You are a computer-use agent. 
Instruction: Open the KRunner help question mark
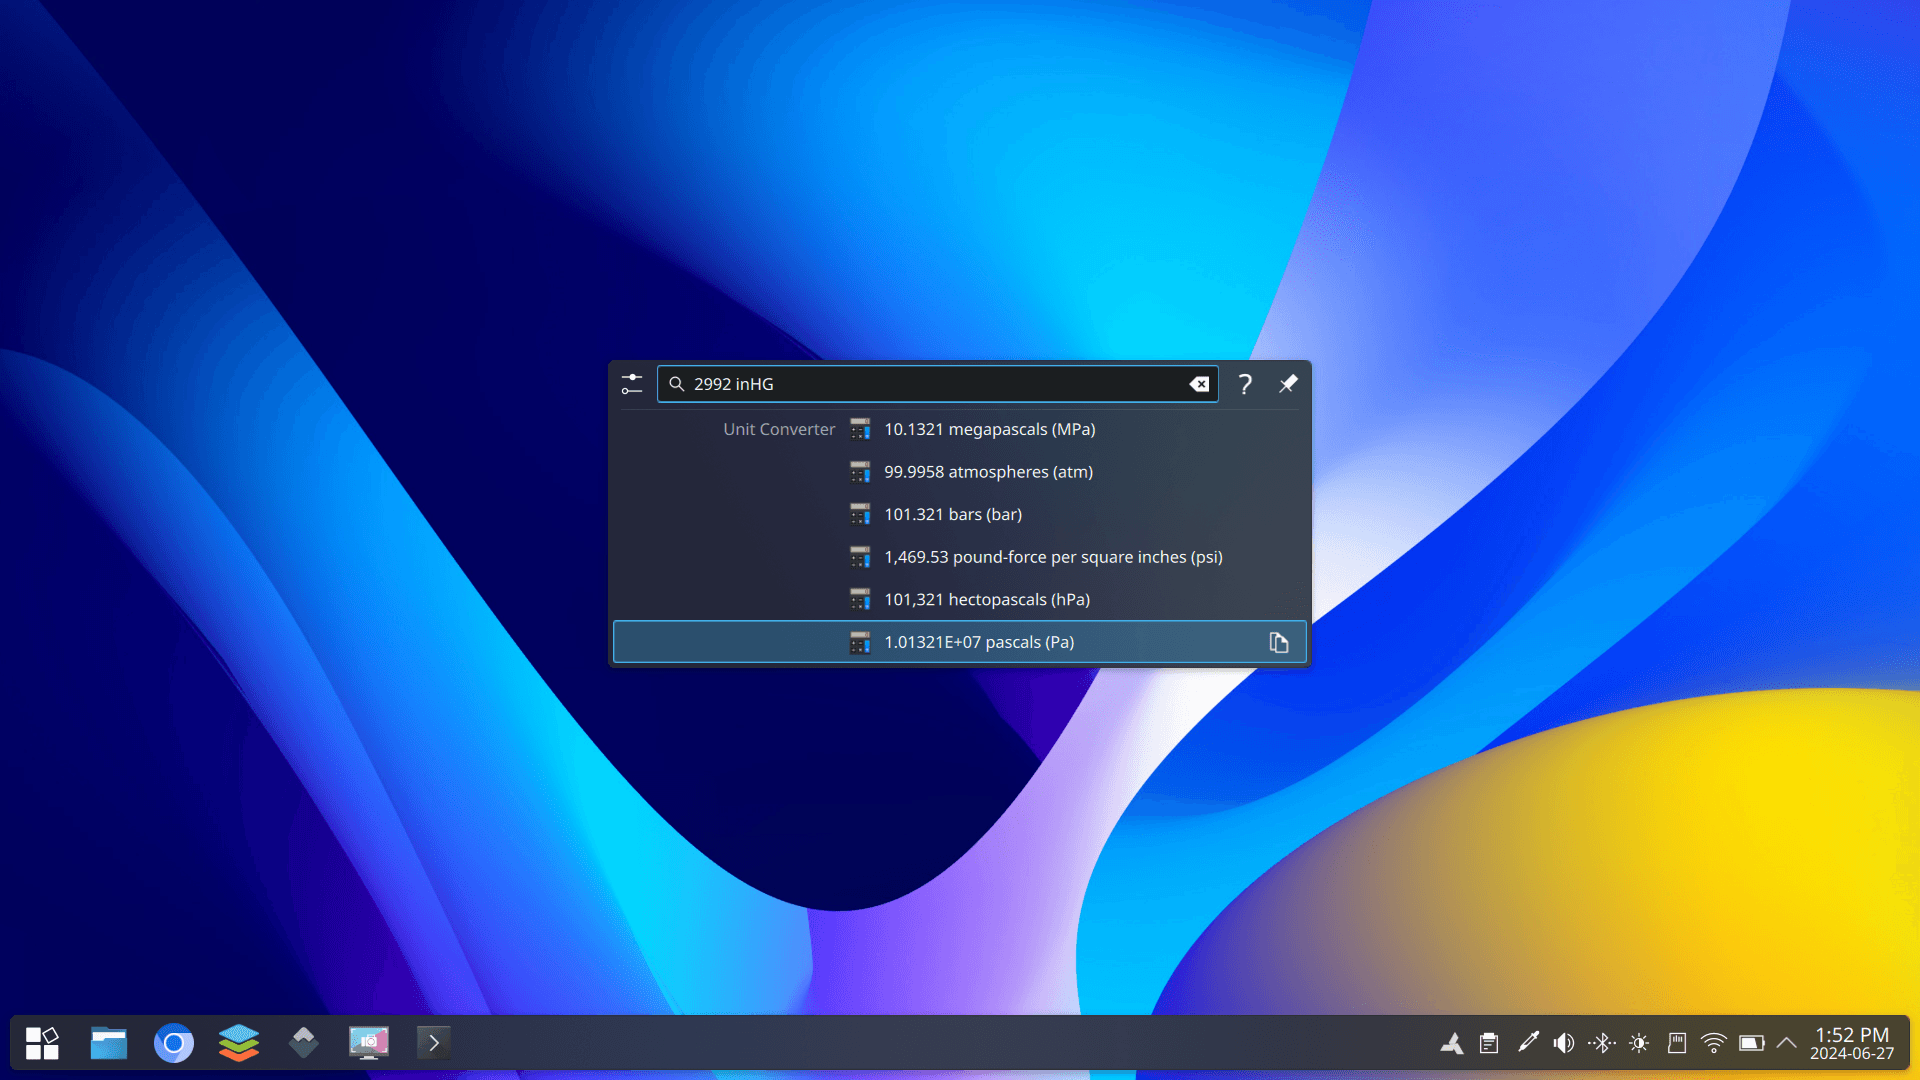tap(1245, 384)
